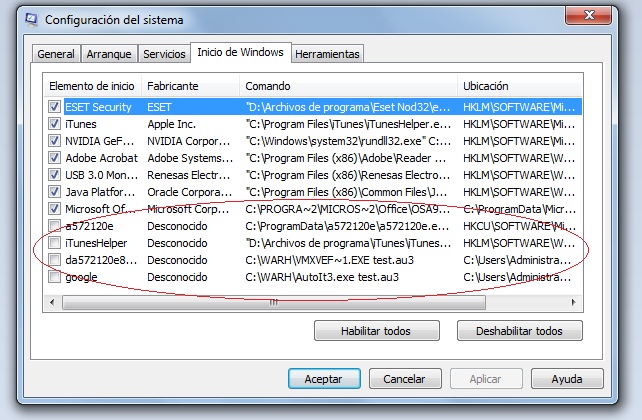Select the ESET Security row name
This screenshot has height=420, width=642.
(x=98, y=107)
